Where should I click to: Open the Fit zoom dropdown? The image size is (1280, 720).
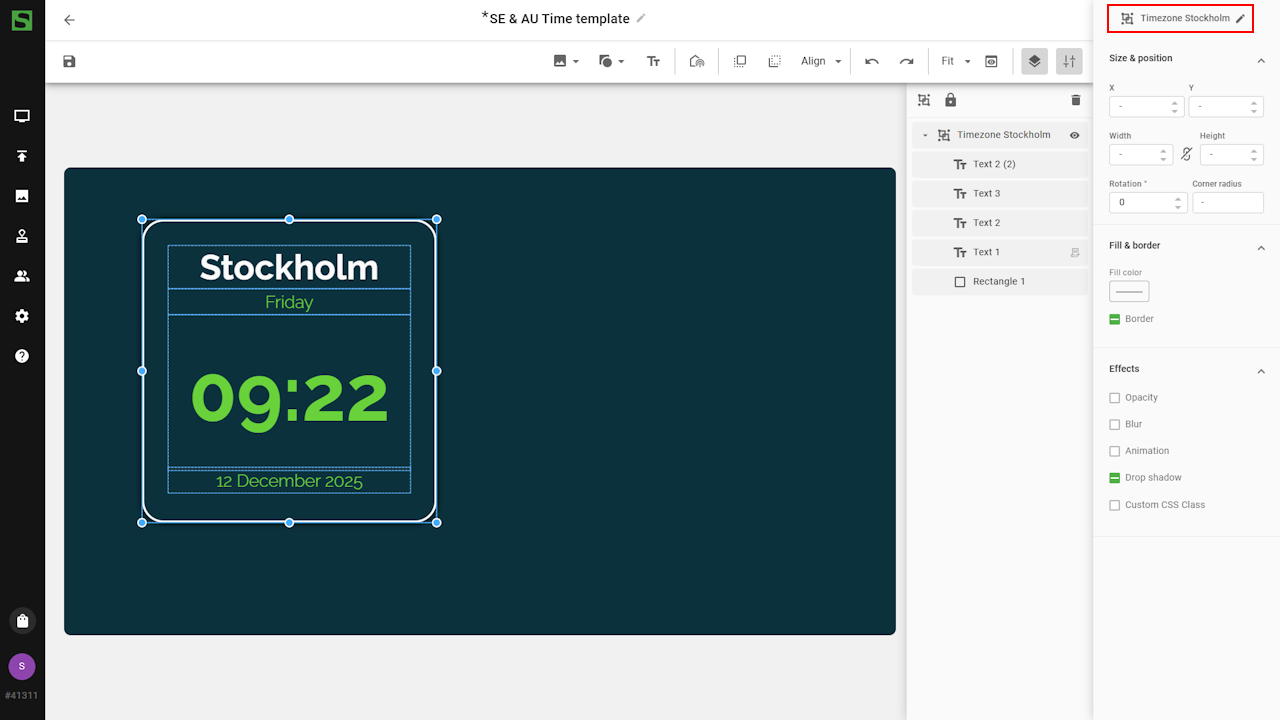[x=955, y=61]
